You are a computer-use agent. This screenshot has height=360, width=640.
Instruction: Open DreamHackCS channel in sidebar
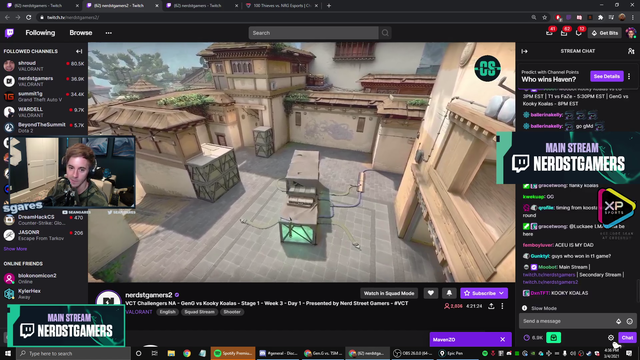44,220
